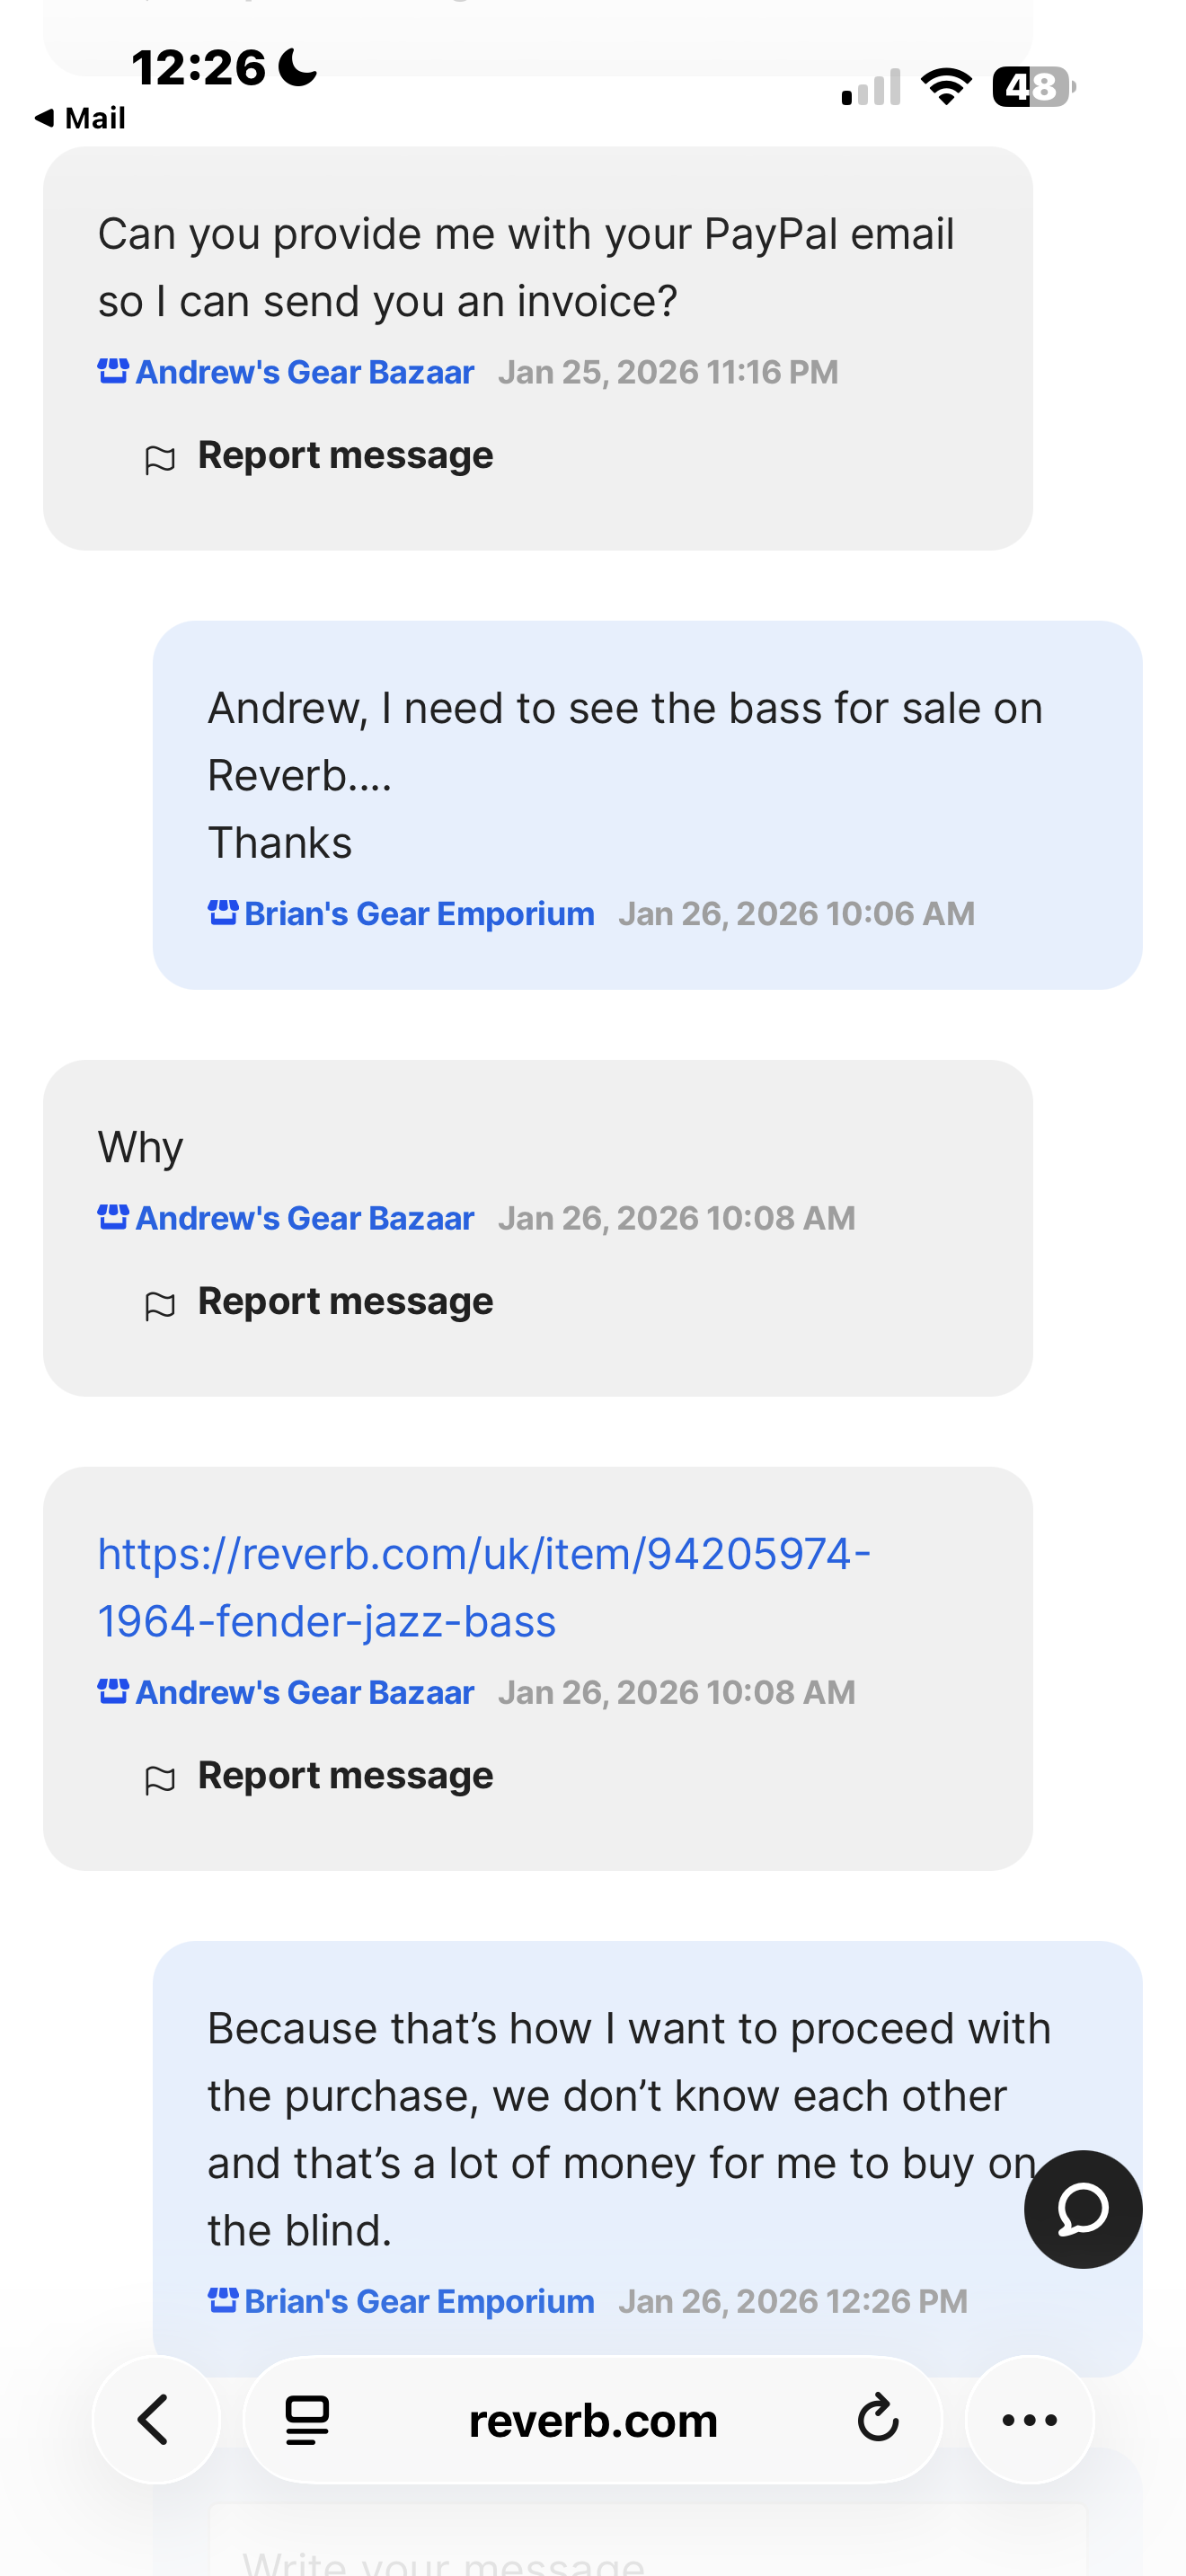Open the floating chat support bubble

(1082, 2210)
